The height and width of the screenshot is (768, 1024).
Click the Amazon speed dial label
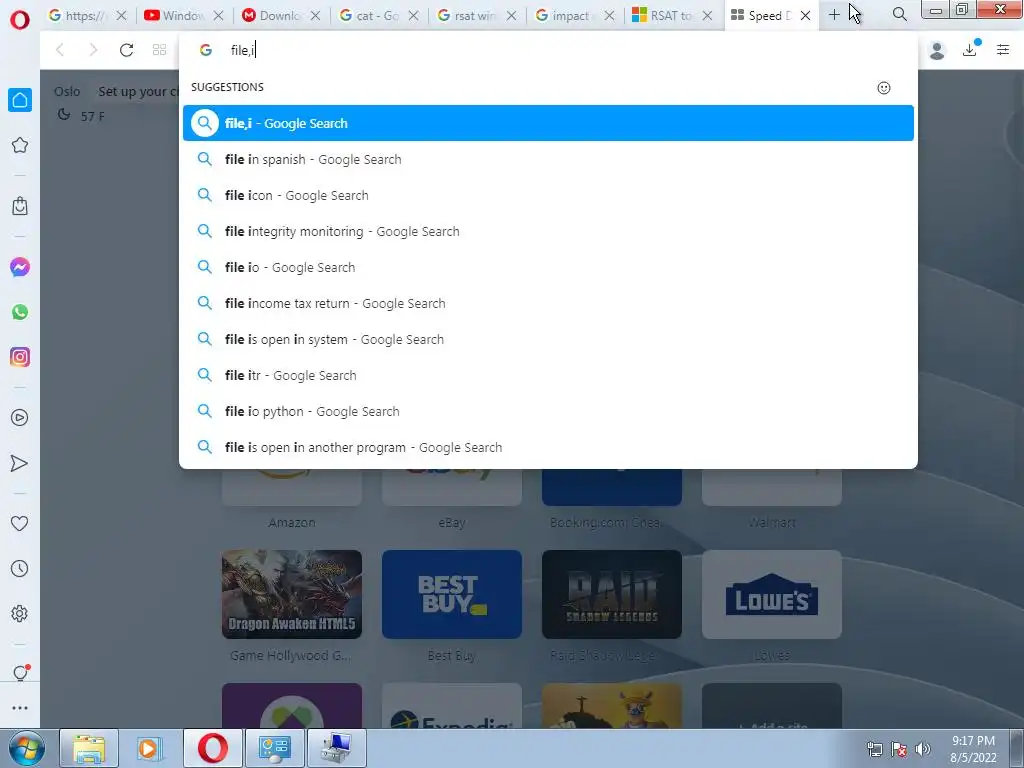click(x=292, y=522)
